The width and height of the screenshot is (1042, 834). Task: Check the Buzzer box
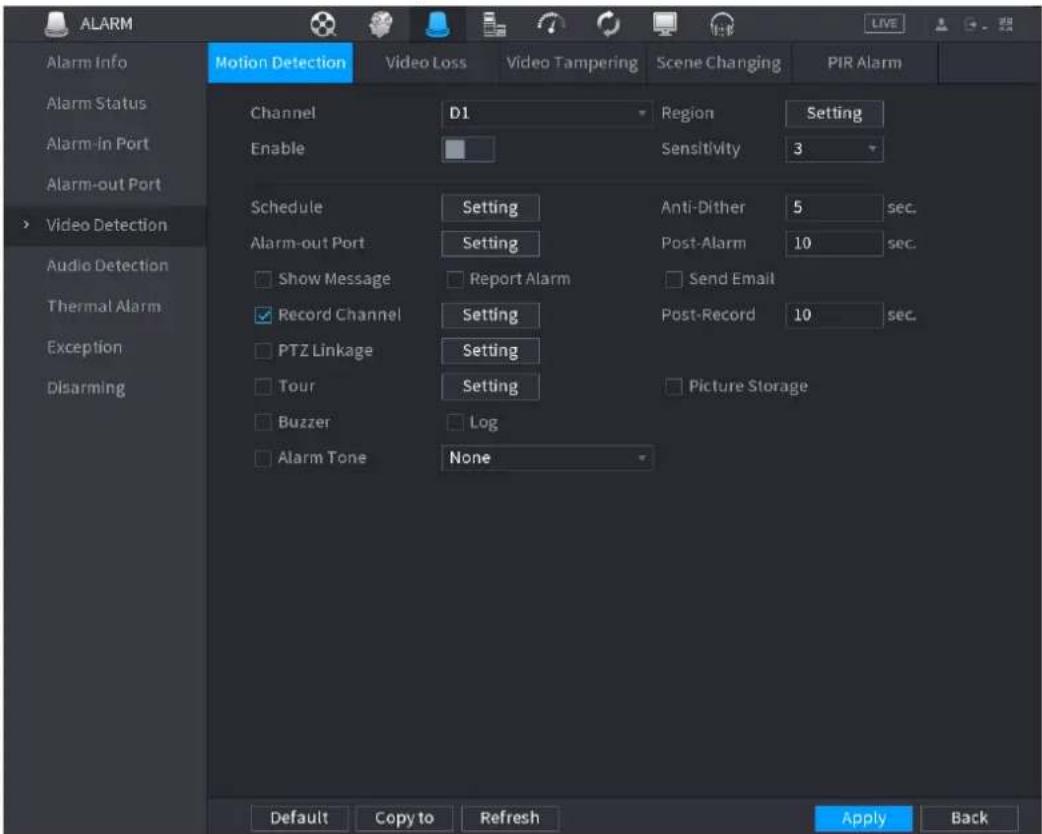[x=263, y=422]
